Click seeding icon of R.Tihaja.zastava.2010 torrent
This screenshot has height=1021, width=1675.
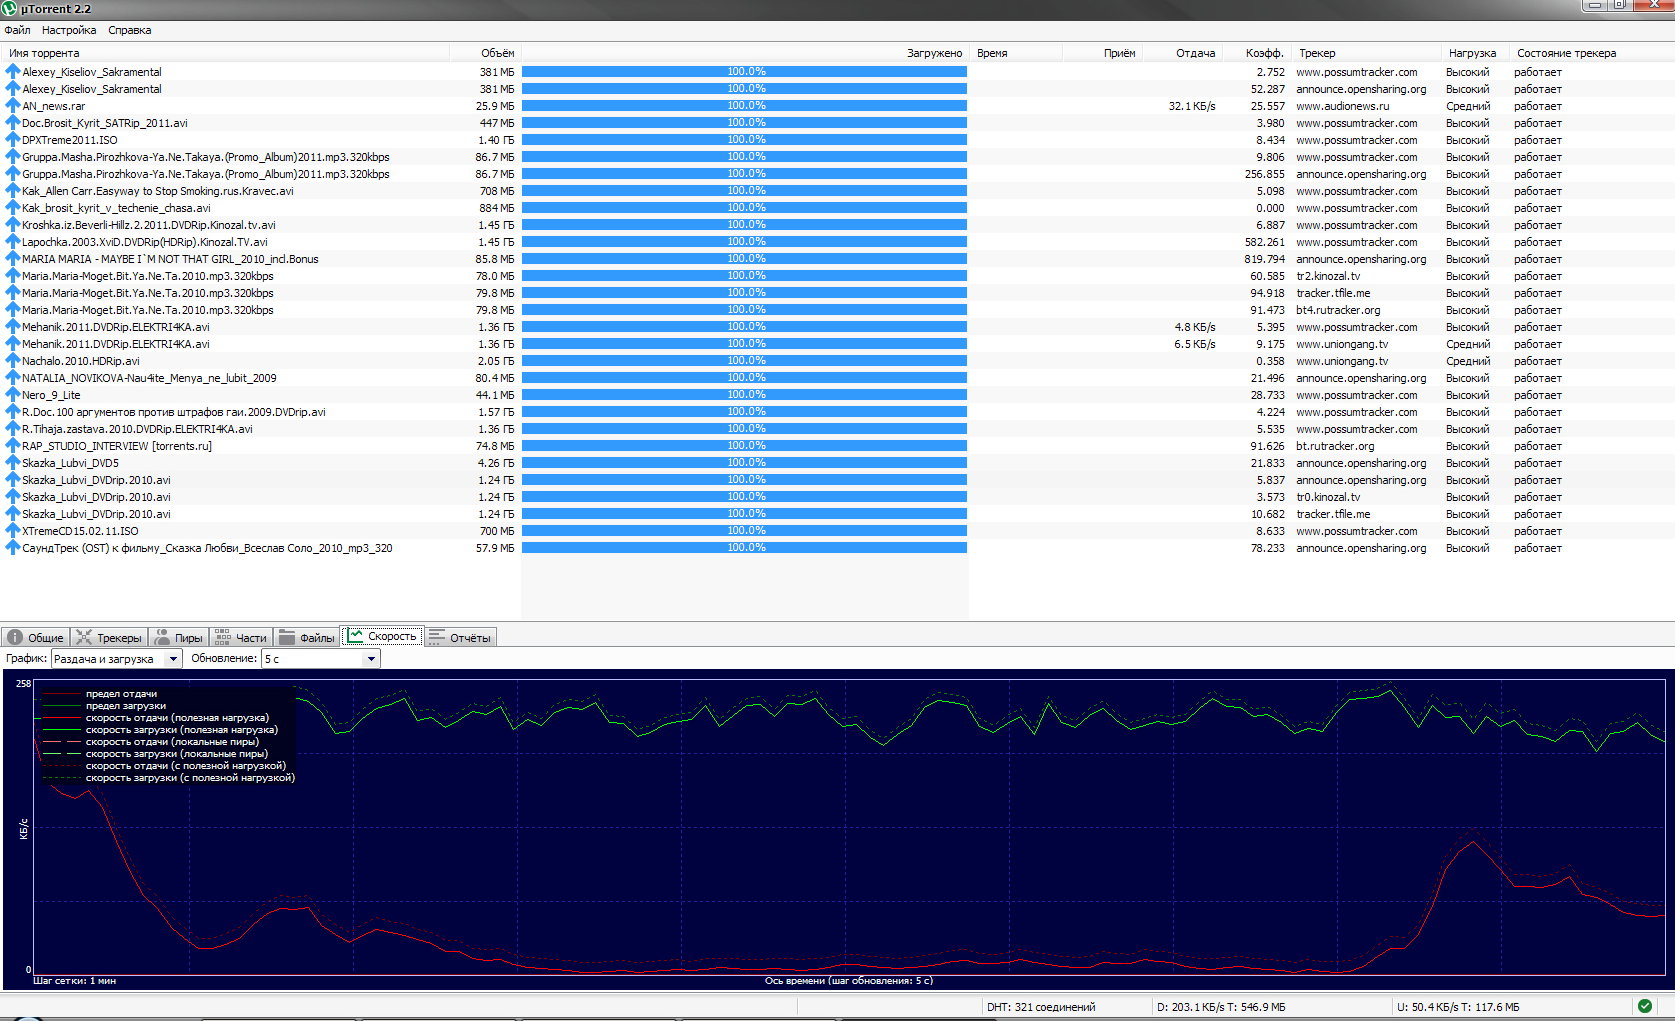[13, 429]
